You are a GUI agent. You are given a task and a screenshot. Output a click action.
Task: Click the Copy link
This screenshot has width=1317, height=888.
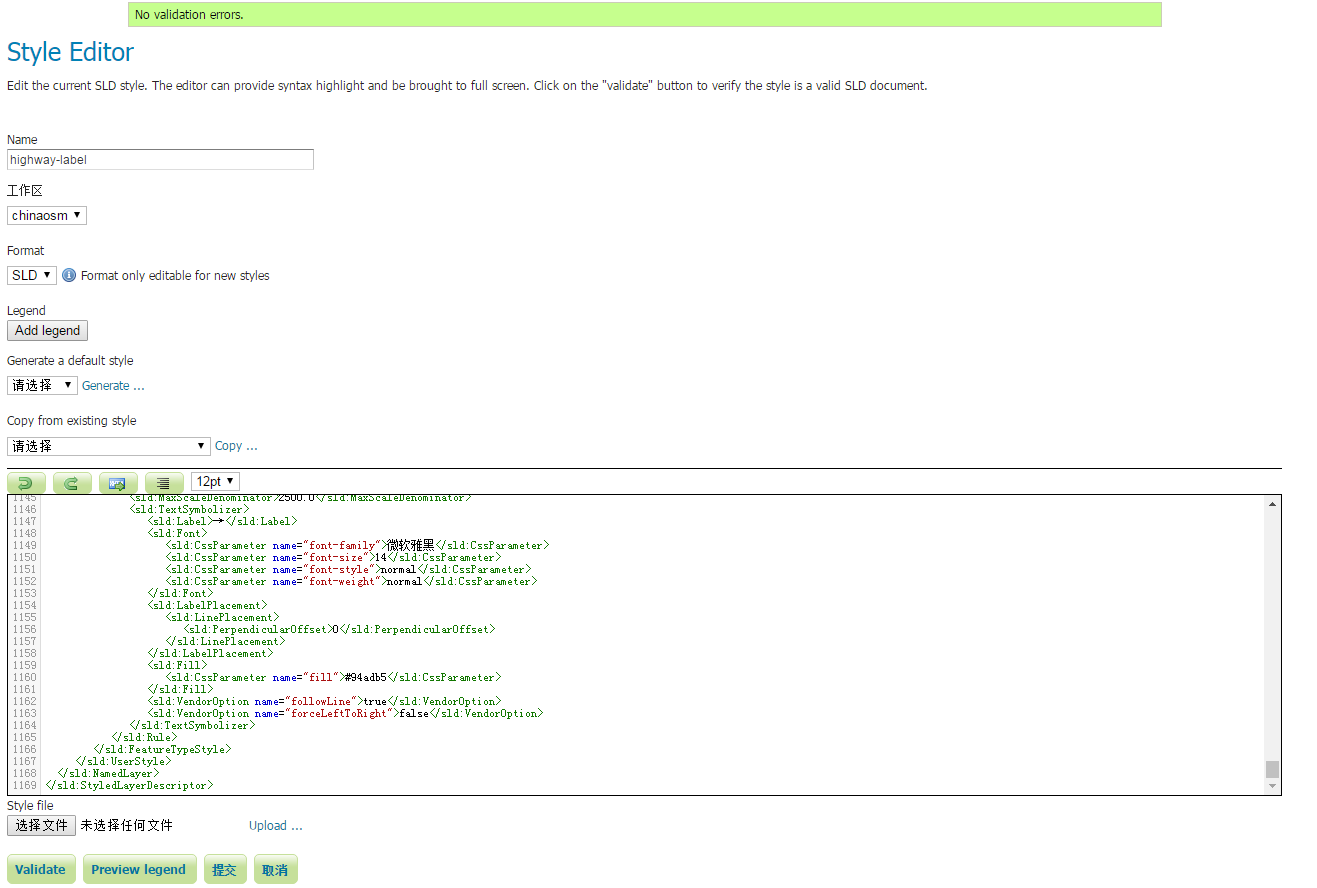[x=236, y=446]
